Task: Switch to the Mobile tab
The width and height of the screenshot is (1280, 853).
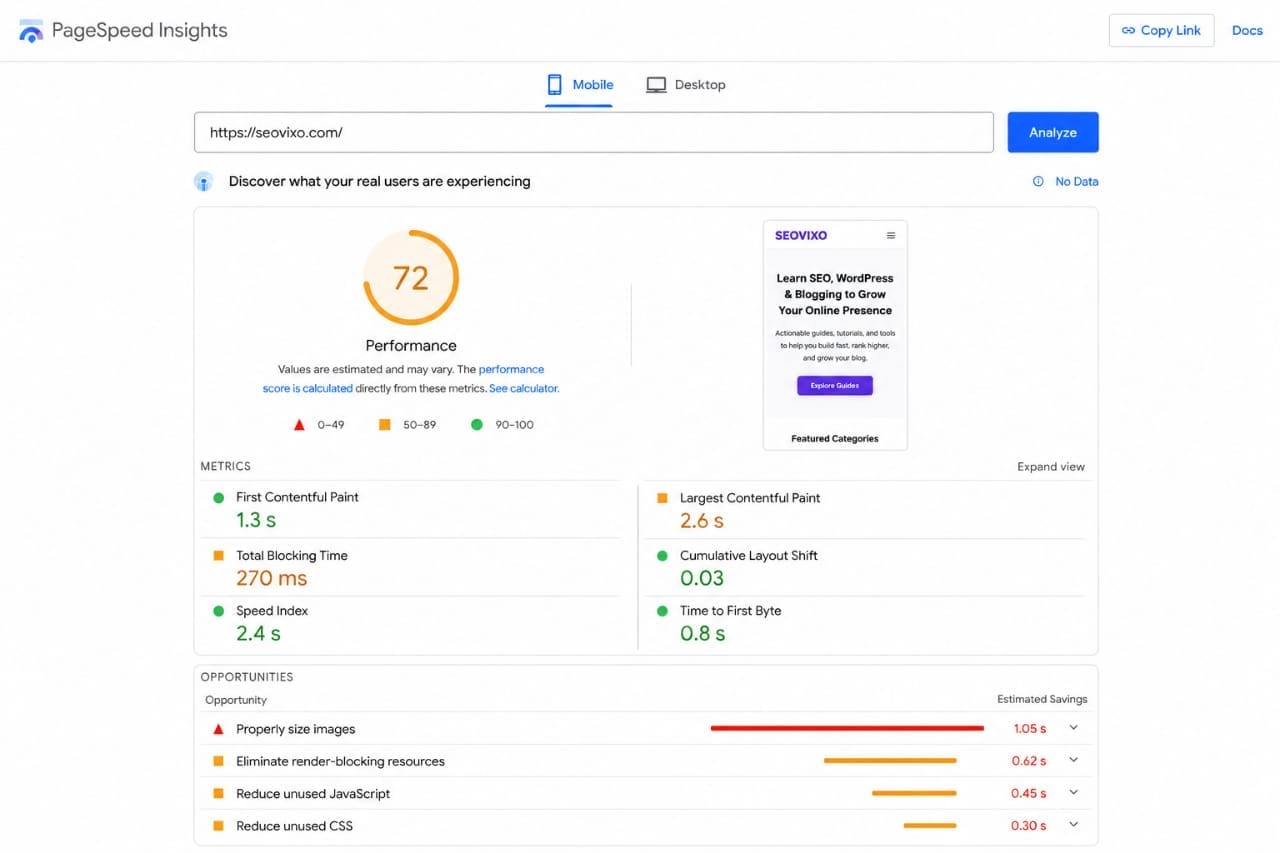Action: (579, 85)
